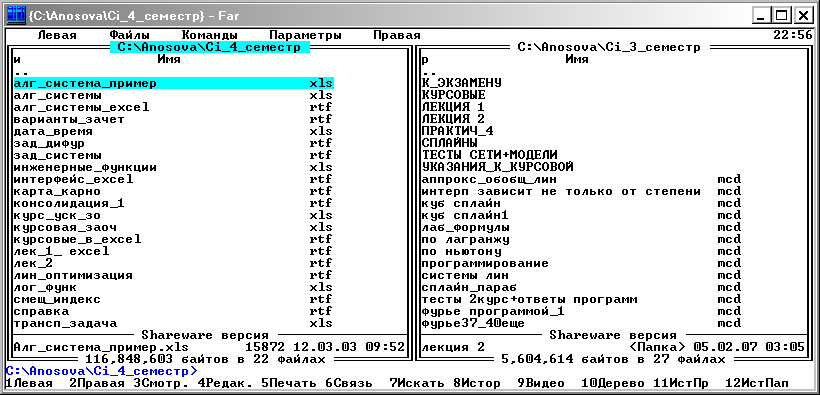Image resolution: width=820 pixels, height=395 pixels.
Task: Go to parent folder in left panel
Action: (x=21, y=72)
